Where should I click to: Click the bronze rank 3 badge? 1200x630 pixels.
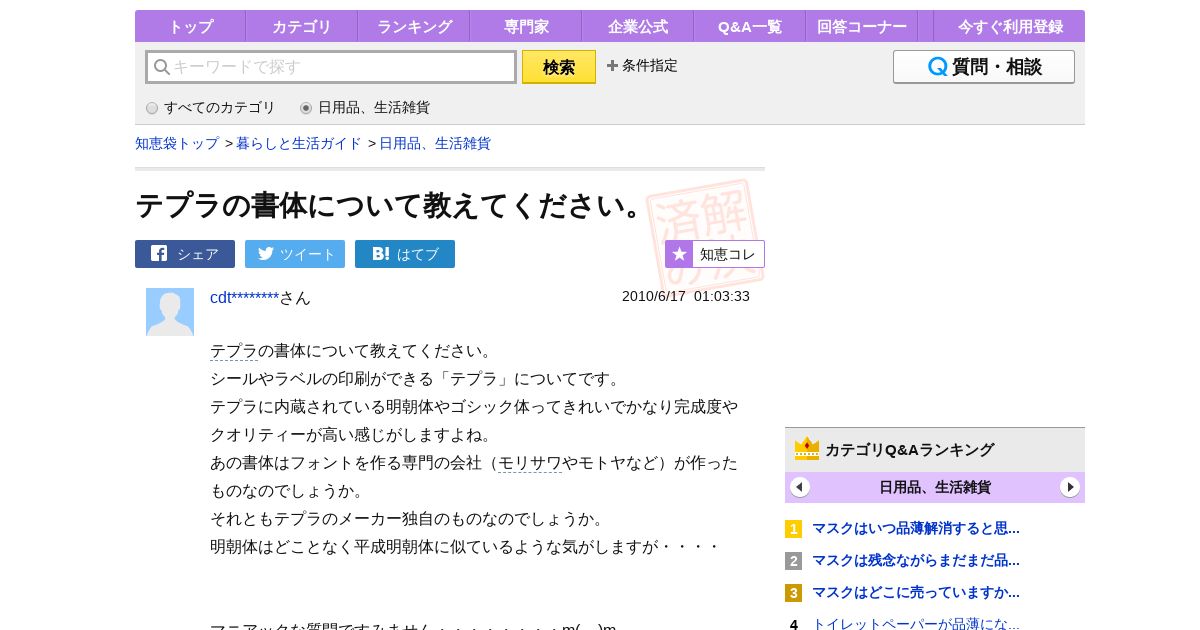[794, 593]
